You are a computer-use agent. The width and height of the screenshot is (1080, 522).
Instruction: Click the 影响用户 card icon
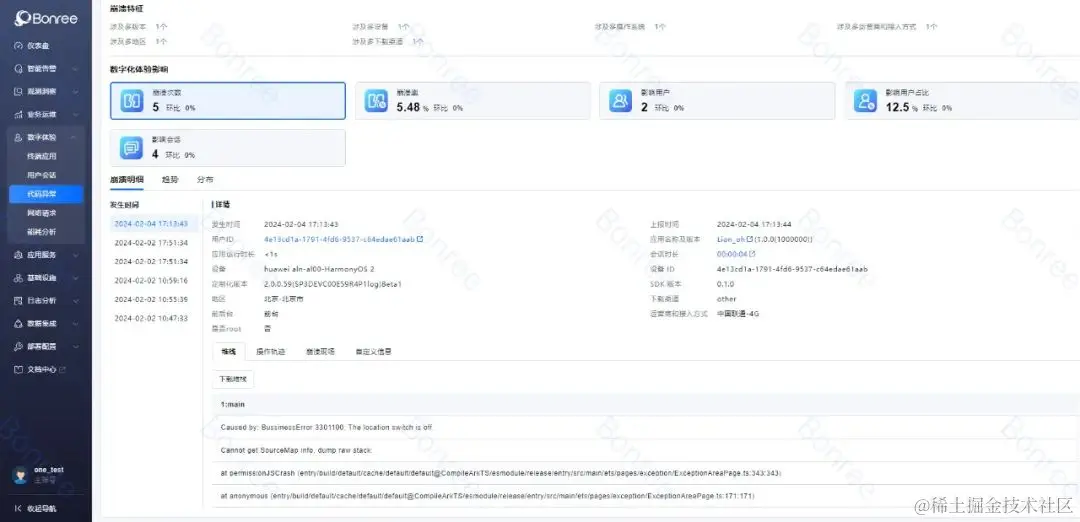[x=621, y=101]
